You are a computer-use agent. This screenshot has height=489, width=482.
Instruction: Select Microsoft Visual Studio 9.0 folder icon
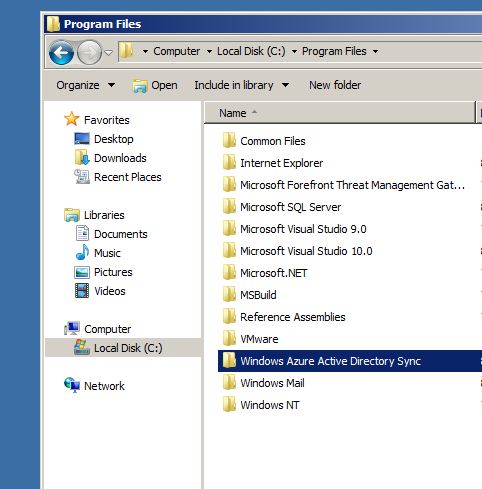click(229, 228)
